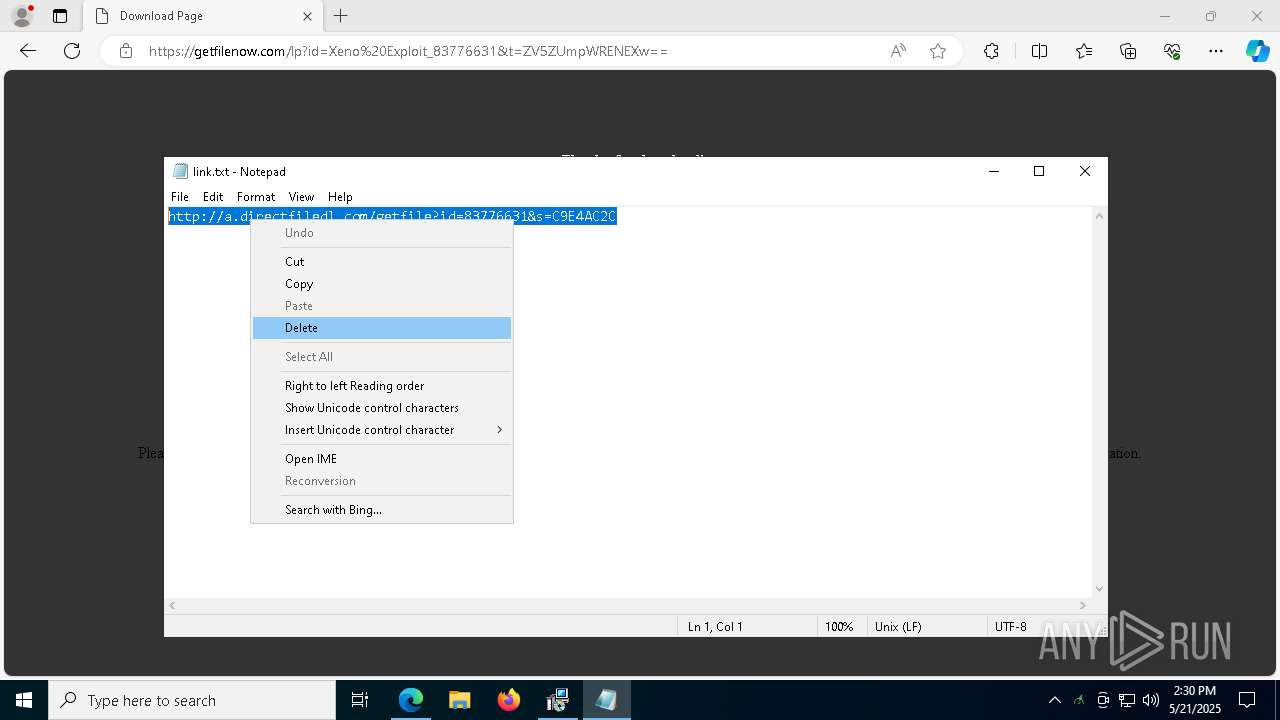Open File Explorer from taskbar
1280x720 pixels.
pos(459,700)
